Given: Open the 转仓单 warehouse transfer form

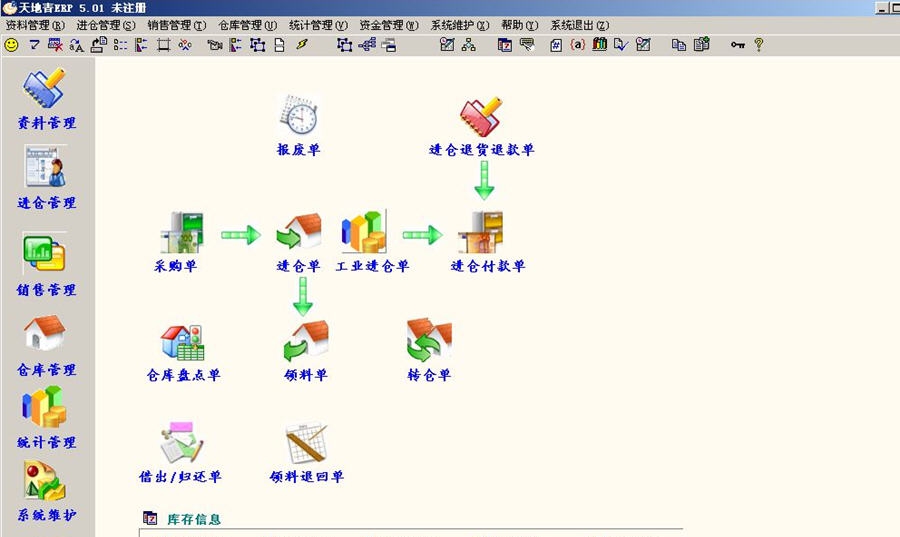Looking at the screenshot, I should 429,351.
